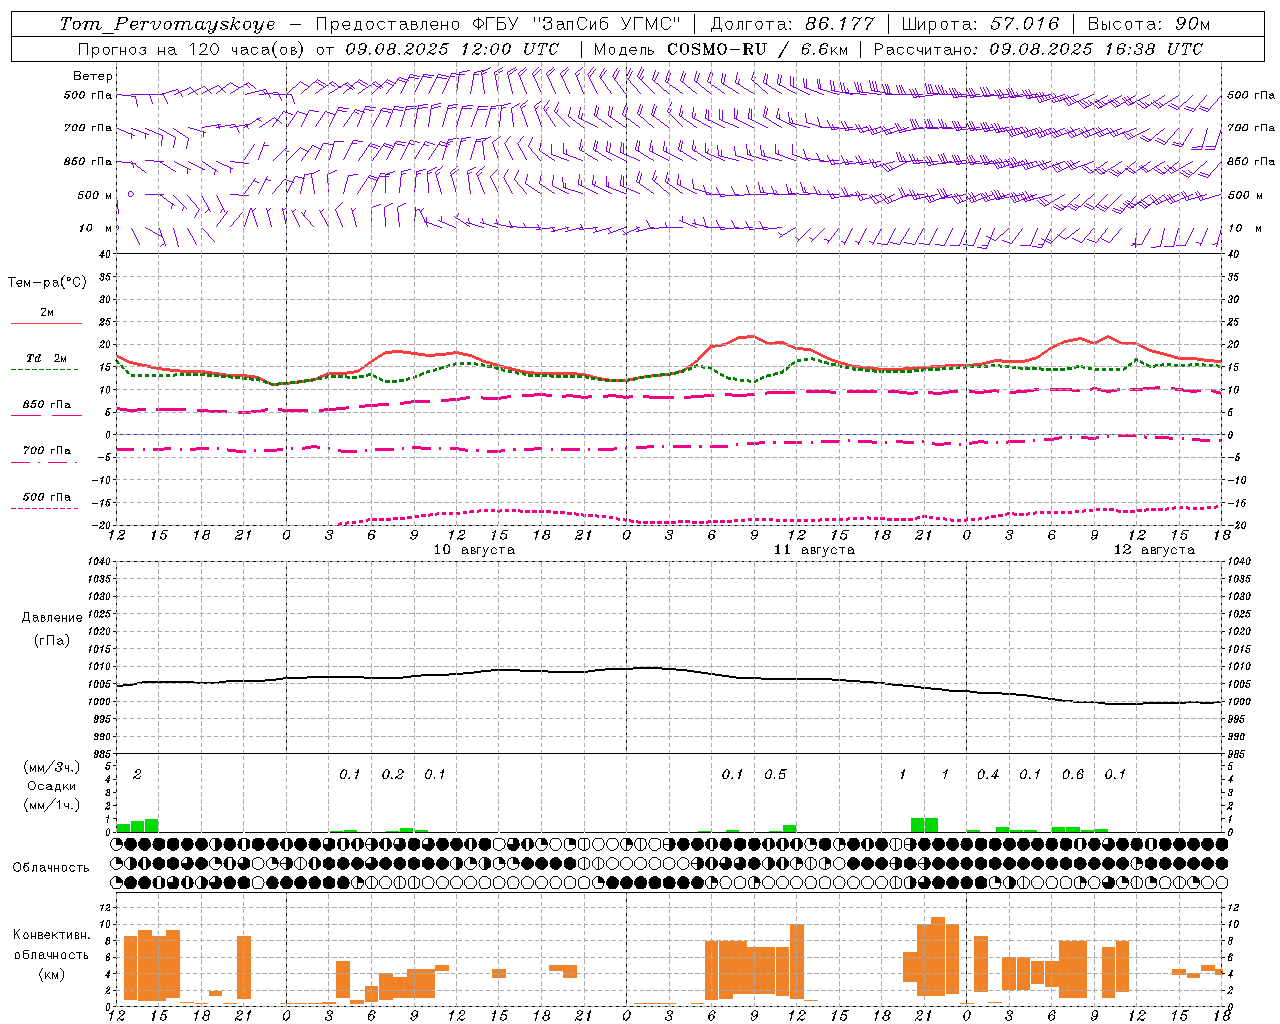Click the (км) convective cloud unit label
1280x1024 pixels.
click(52, 974)
